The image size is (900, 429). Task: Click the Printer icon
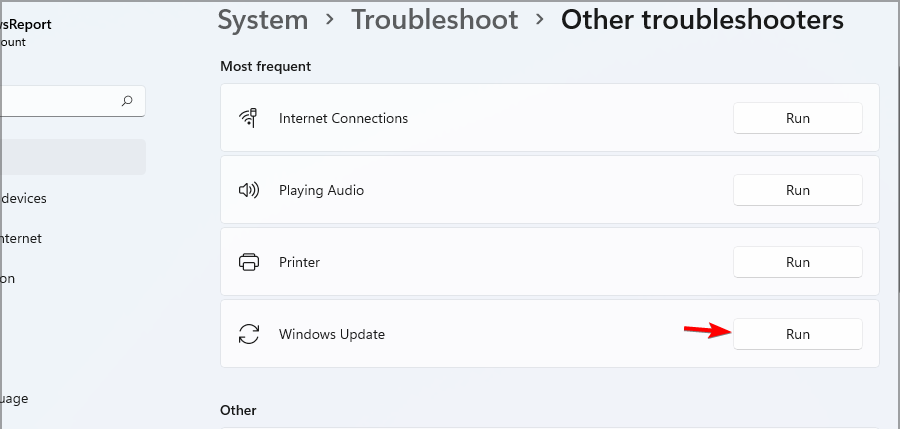coord(249,262)
